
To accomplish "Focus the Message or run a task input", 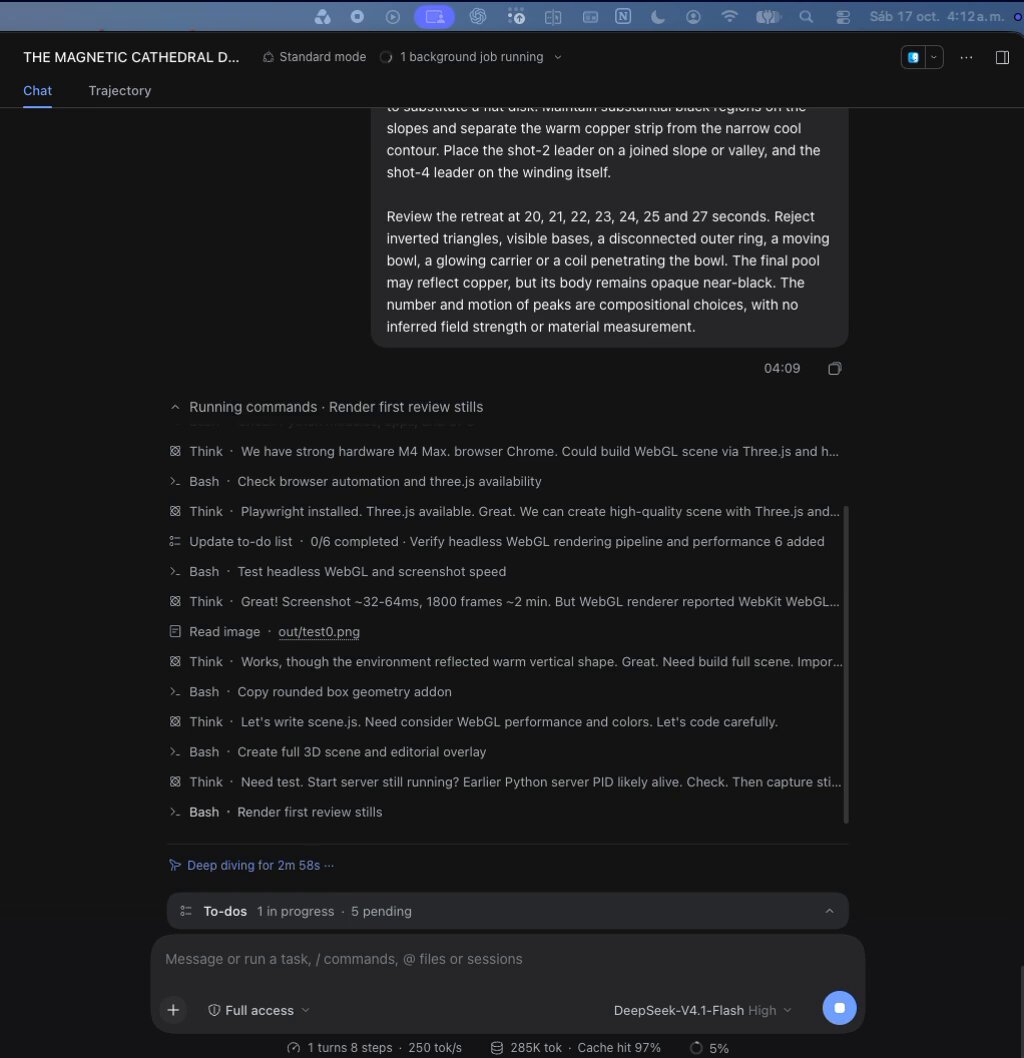I will tap(507, 959).
